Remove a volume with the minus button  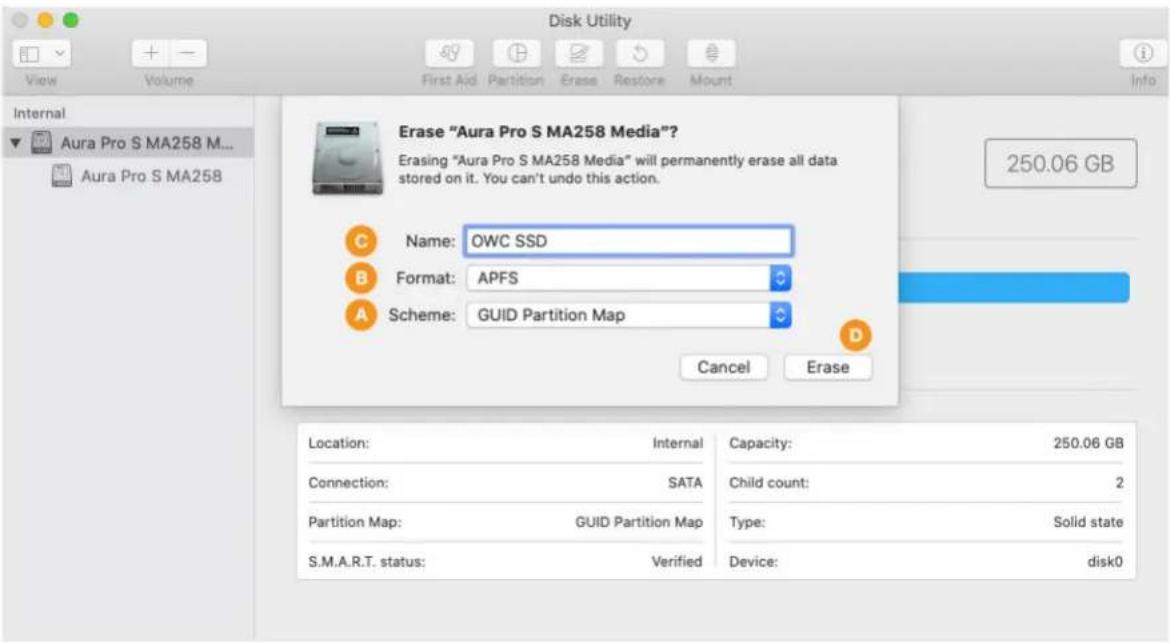[x=188, y=54]
